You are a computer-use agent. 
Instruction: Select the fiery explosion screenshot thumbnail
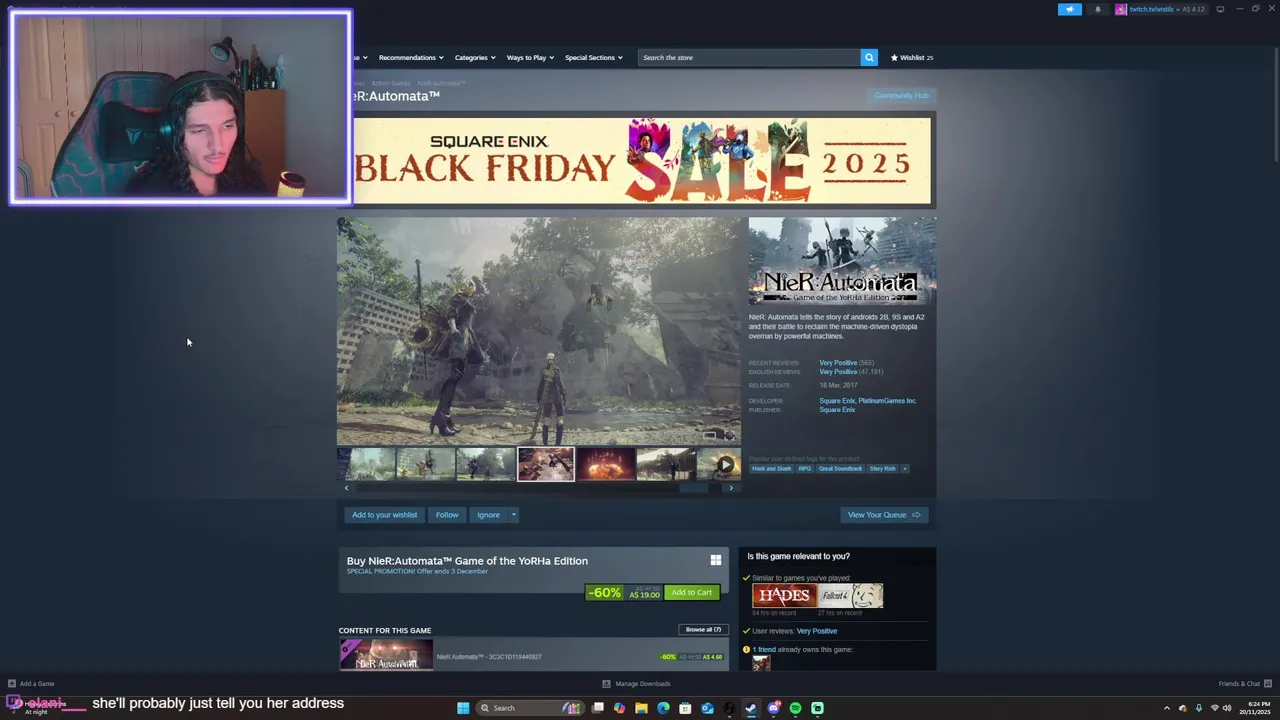coord(606,464)
